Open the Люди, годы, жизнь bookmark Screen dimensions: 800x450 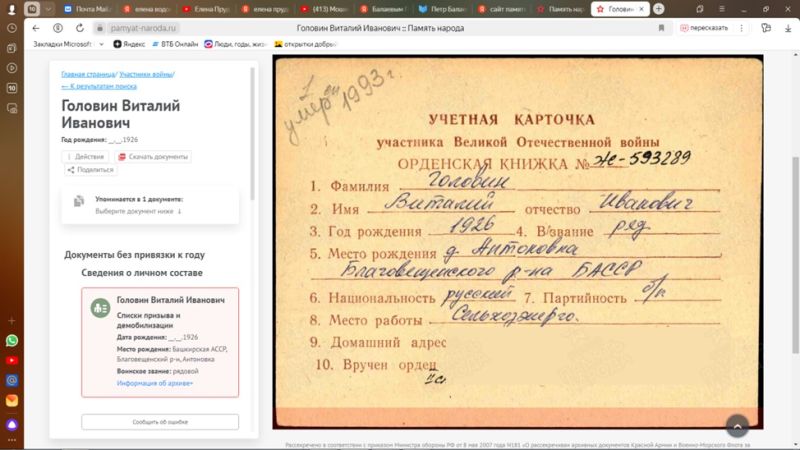[x=235, y=44]
